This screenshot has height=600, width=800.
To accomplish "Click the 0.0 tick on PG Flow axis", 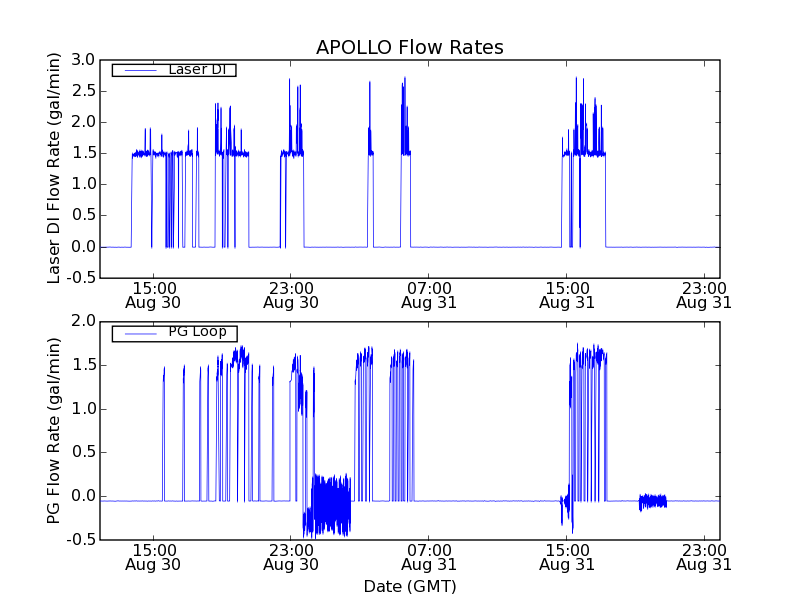I will tap(83, 496).
